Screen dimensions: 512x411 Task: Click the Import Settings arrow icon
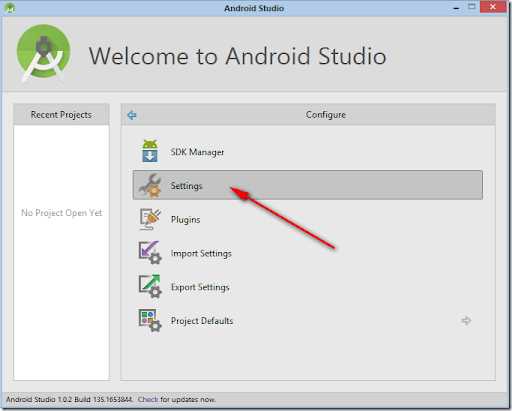coord(150,253)
